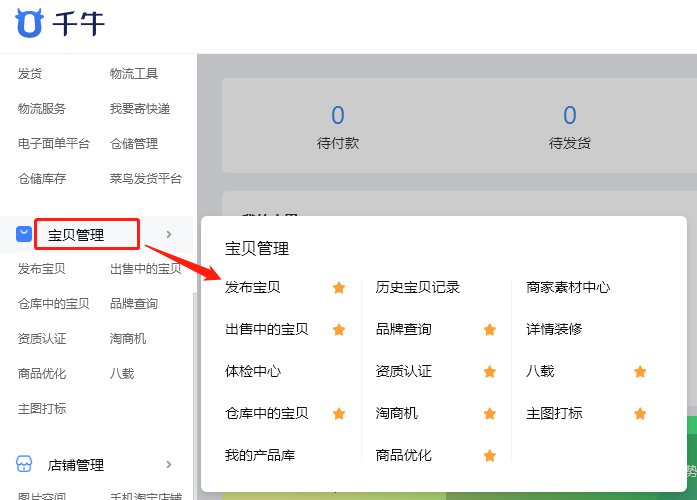Open 体检中心 in the popup menu
The height and width of the screenshot is (500, 697).
(x=252, y=371)
